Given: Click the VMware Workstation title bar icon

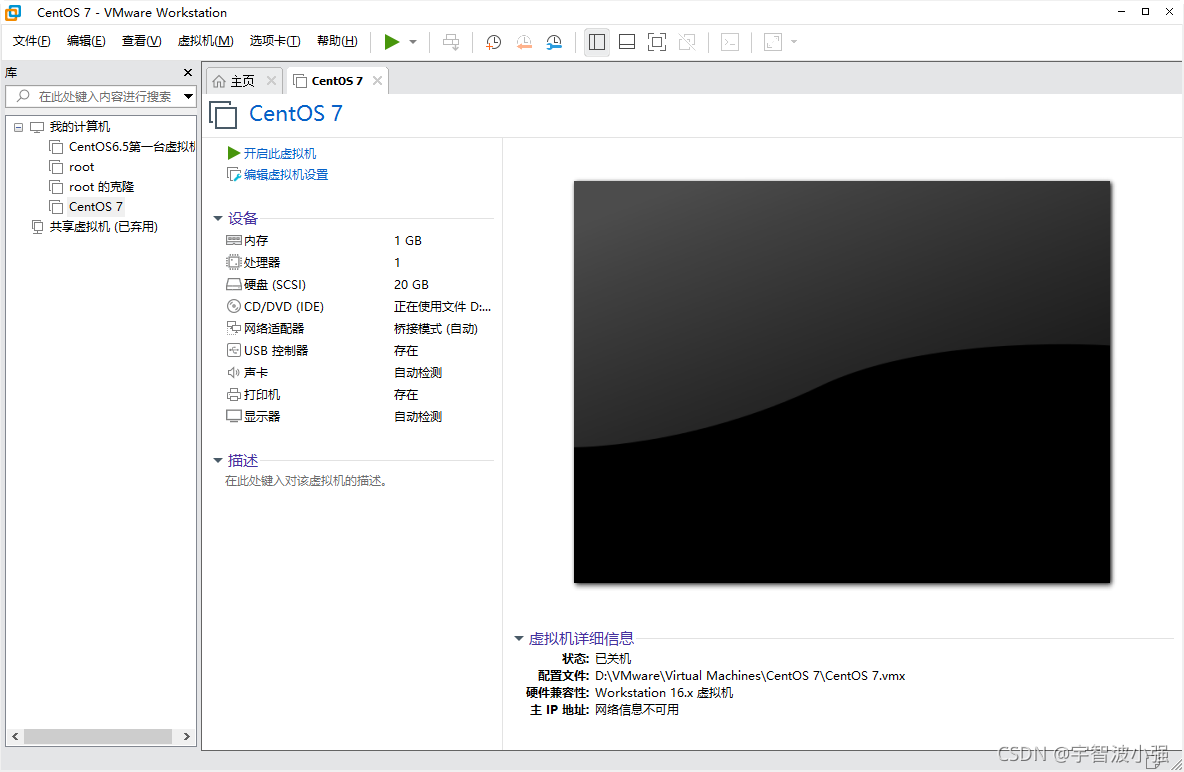Looking at the screenshot, I should pyautogui.click(x=13, y=12).
